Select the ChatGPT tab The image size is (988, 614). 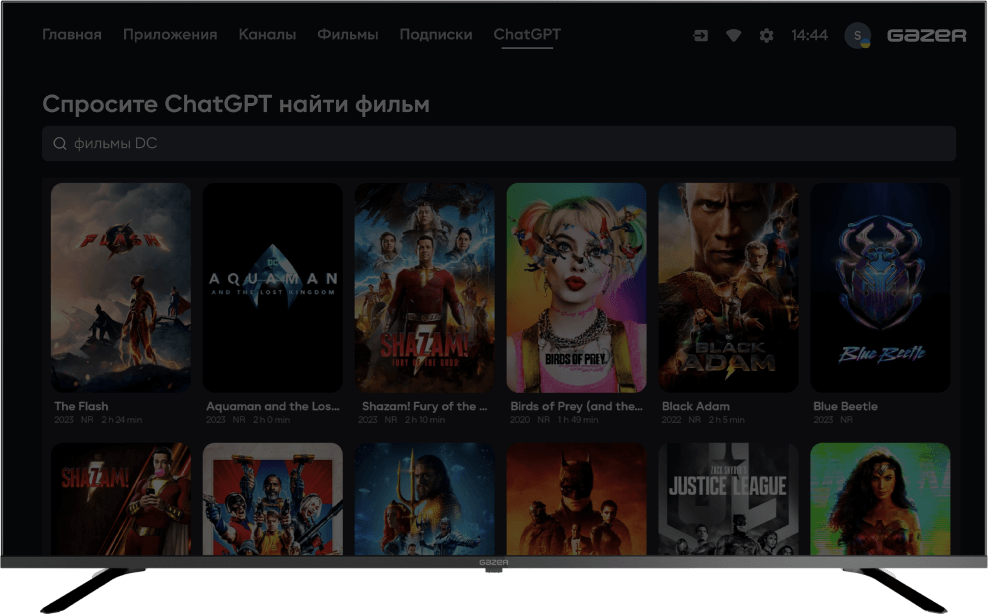(527, 35)
